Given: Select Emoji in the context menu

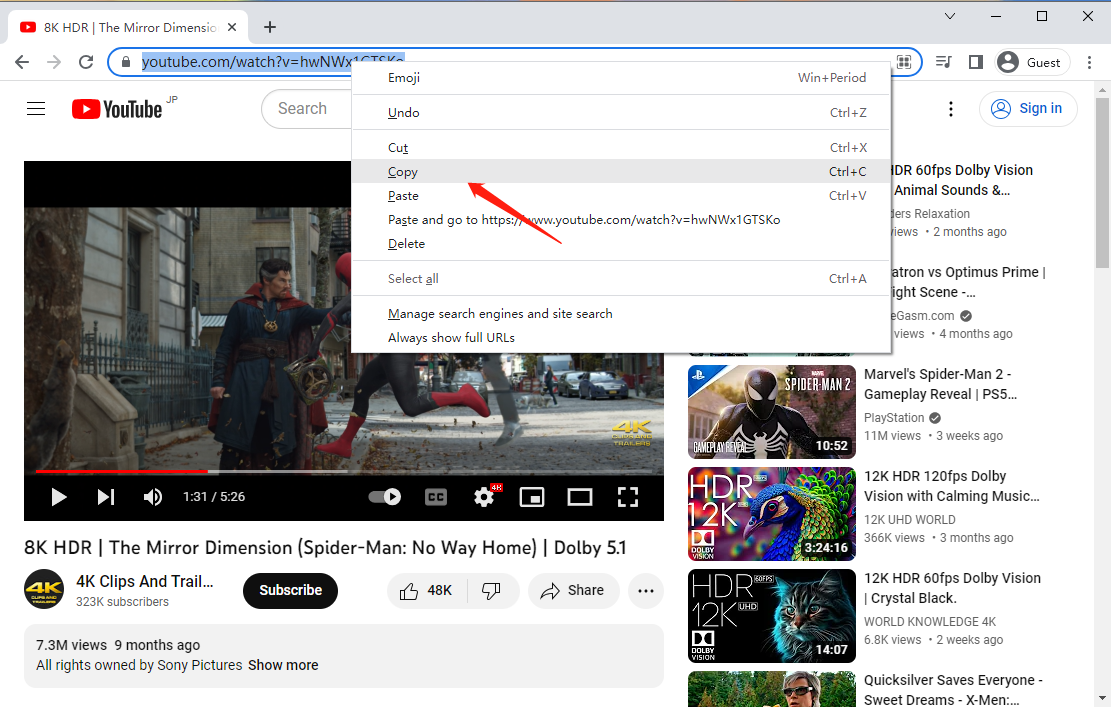Looking at the screenshot, I should (621, 78).
